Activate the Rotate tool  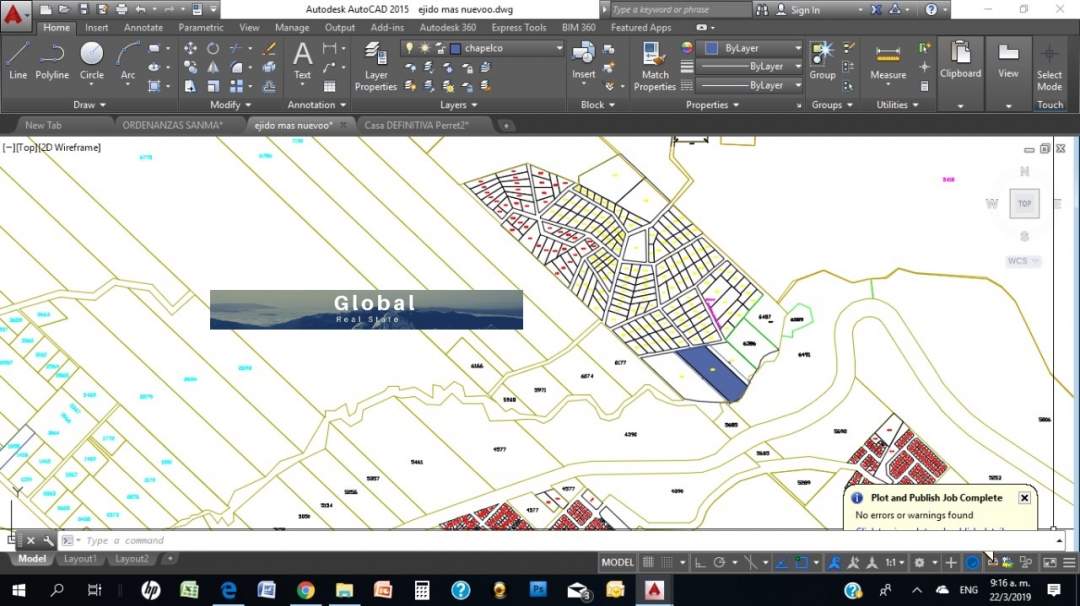(214, 48)
